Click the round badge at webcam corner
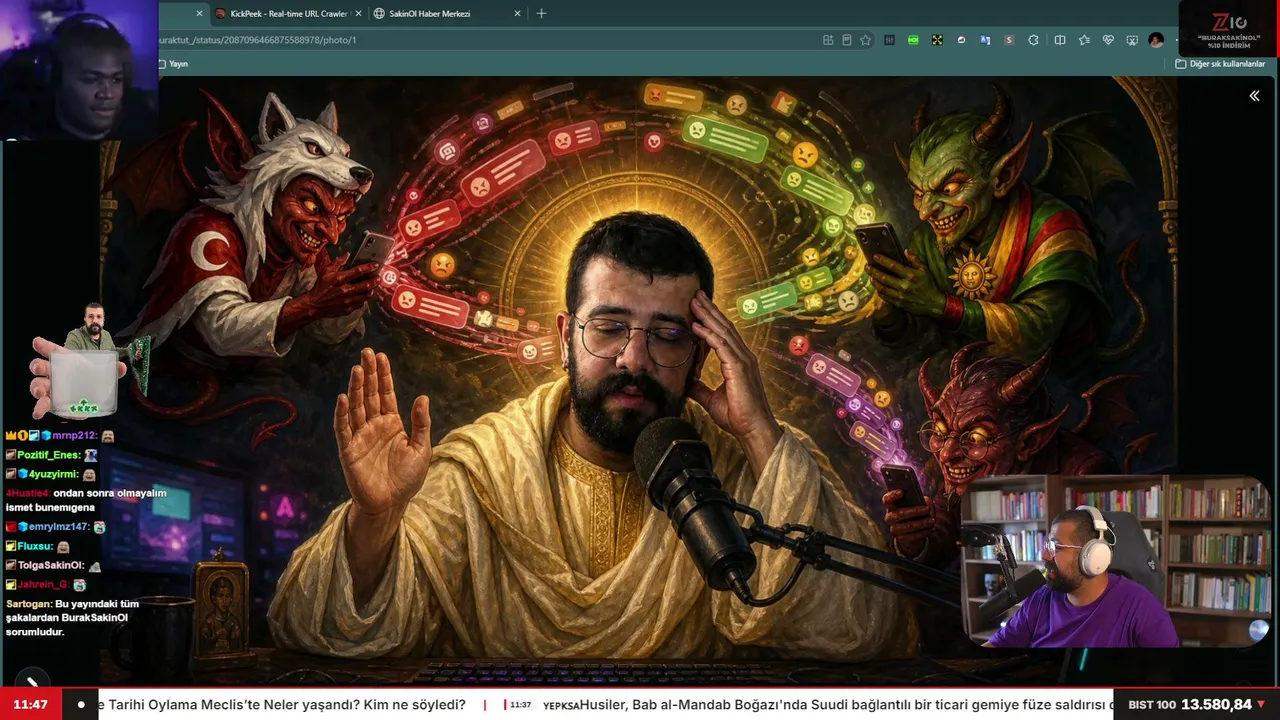The height and width of the screenshot is (720, 1280). tap(1258, 630)
